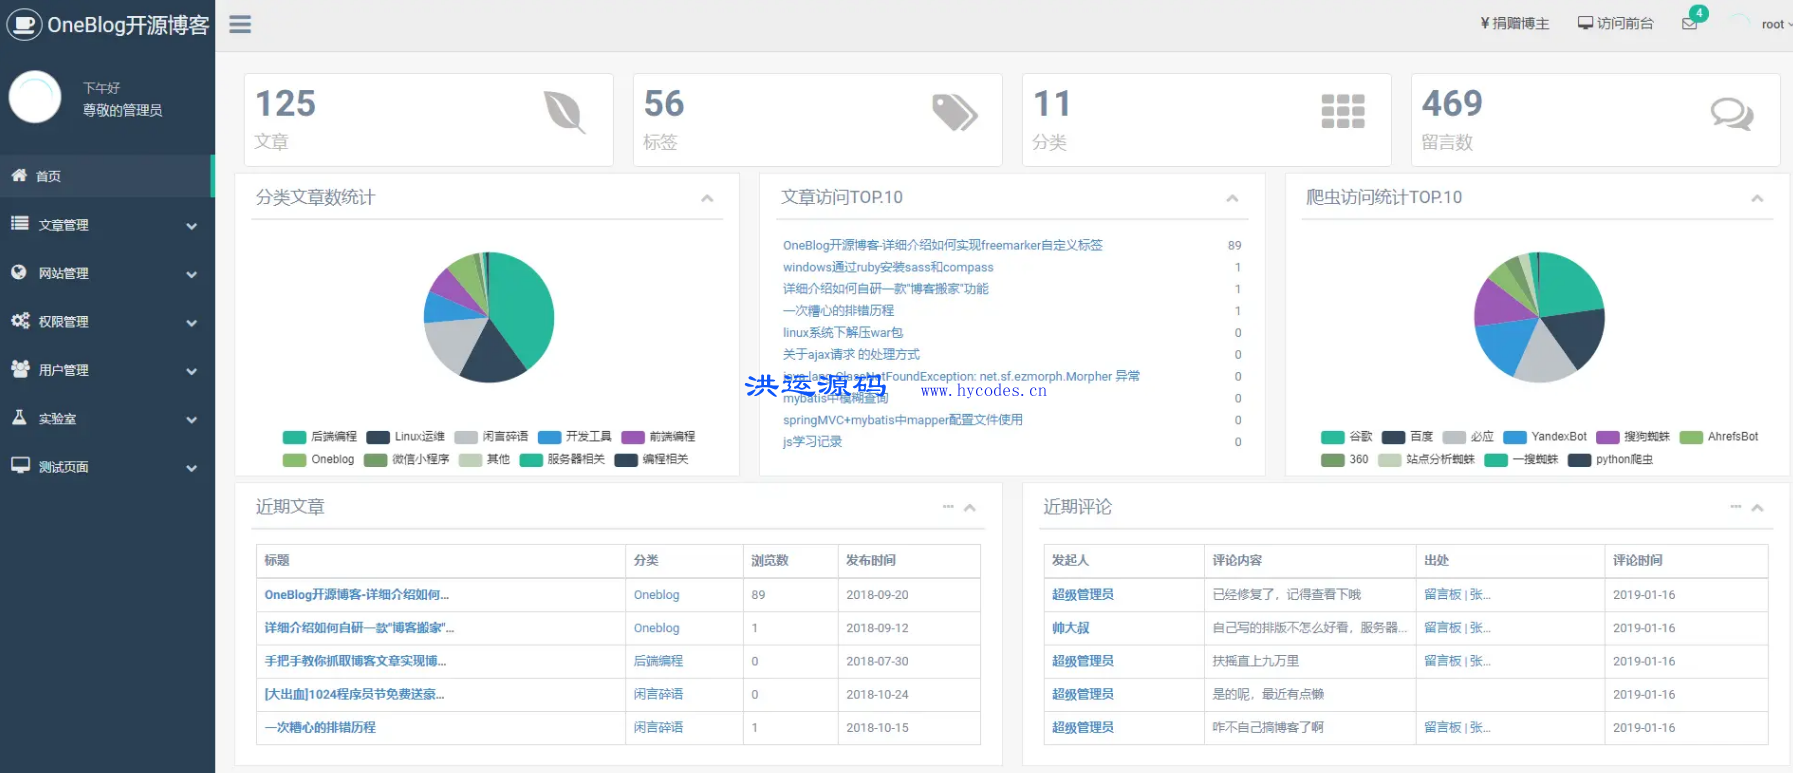Toggle 后端编程 legend swatch
Screen dimensions: 1793x773
pyautogui.click(x=294, y=437)
